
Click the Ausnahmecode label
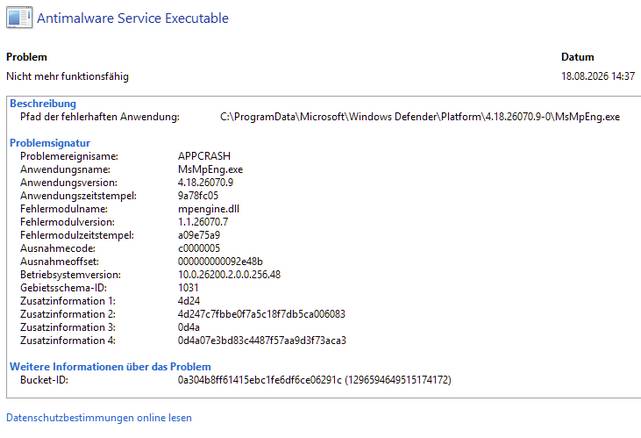pyautogui.click(x=58, y=248)
